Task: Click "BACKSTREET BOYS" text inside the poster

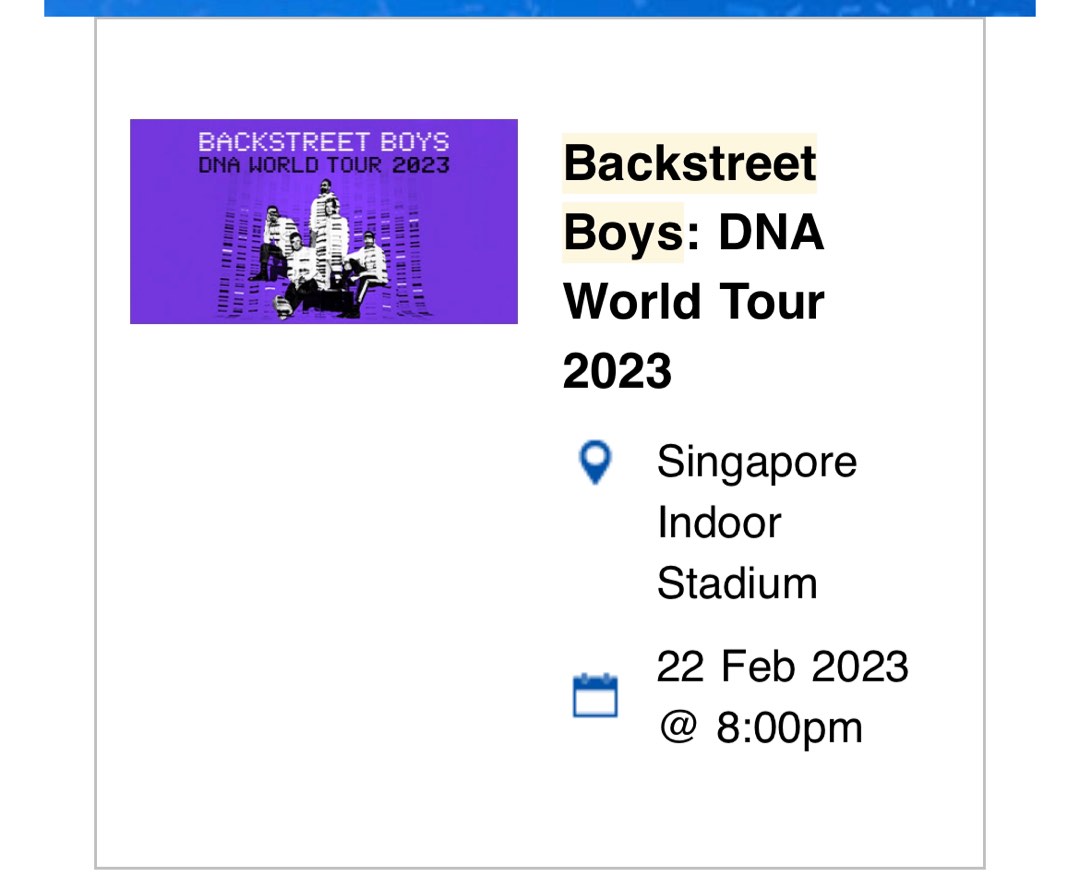Action: click(x=323, y=142)
